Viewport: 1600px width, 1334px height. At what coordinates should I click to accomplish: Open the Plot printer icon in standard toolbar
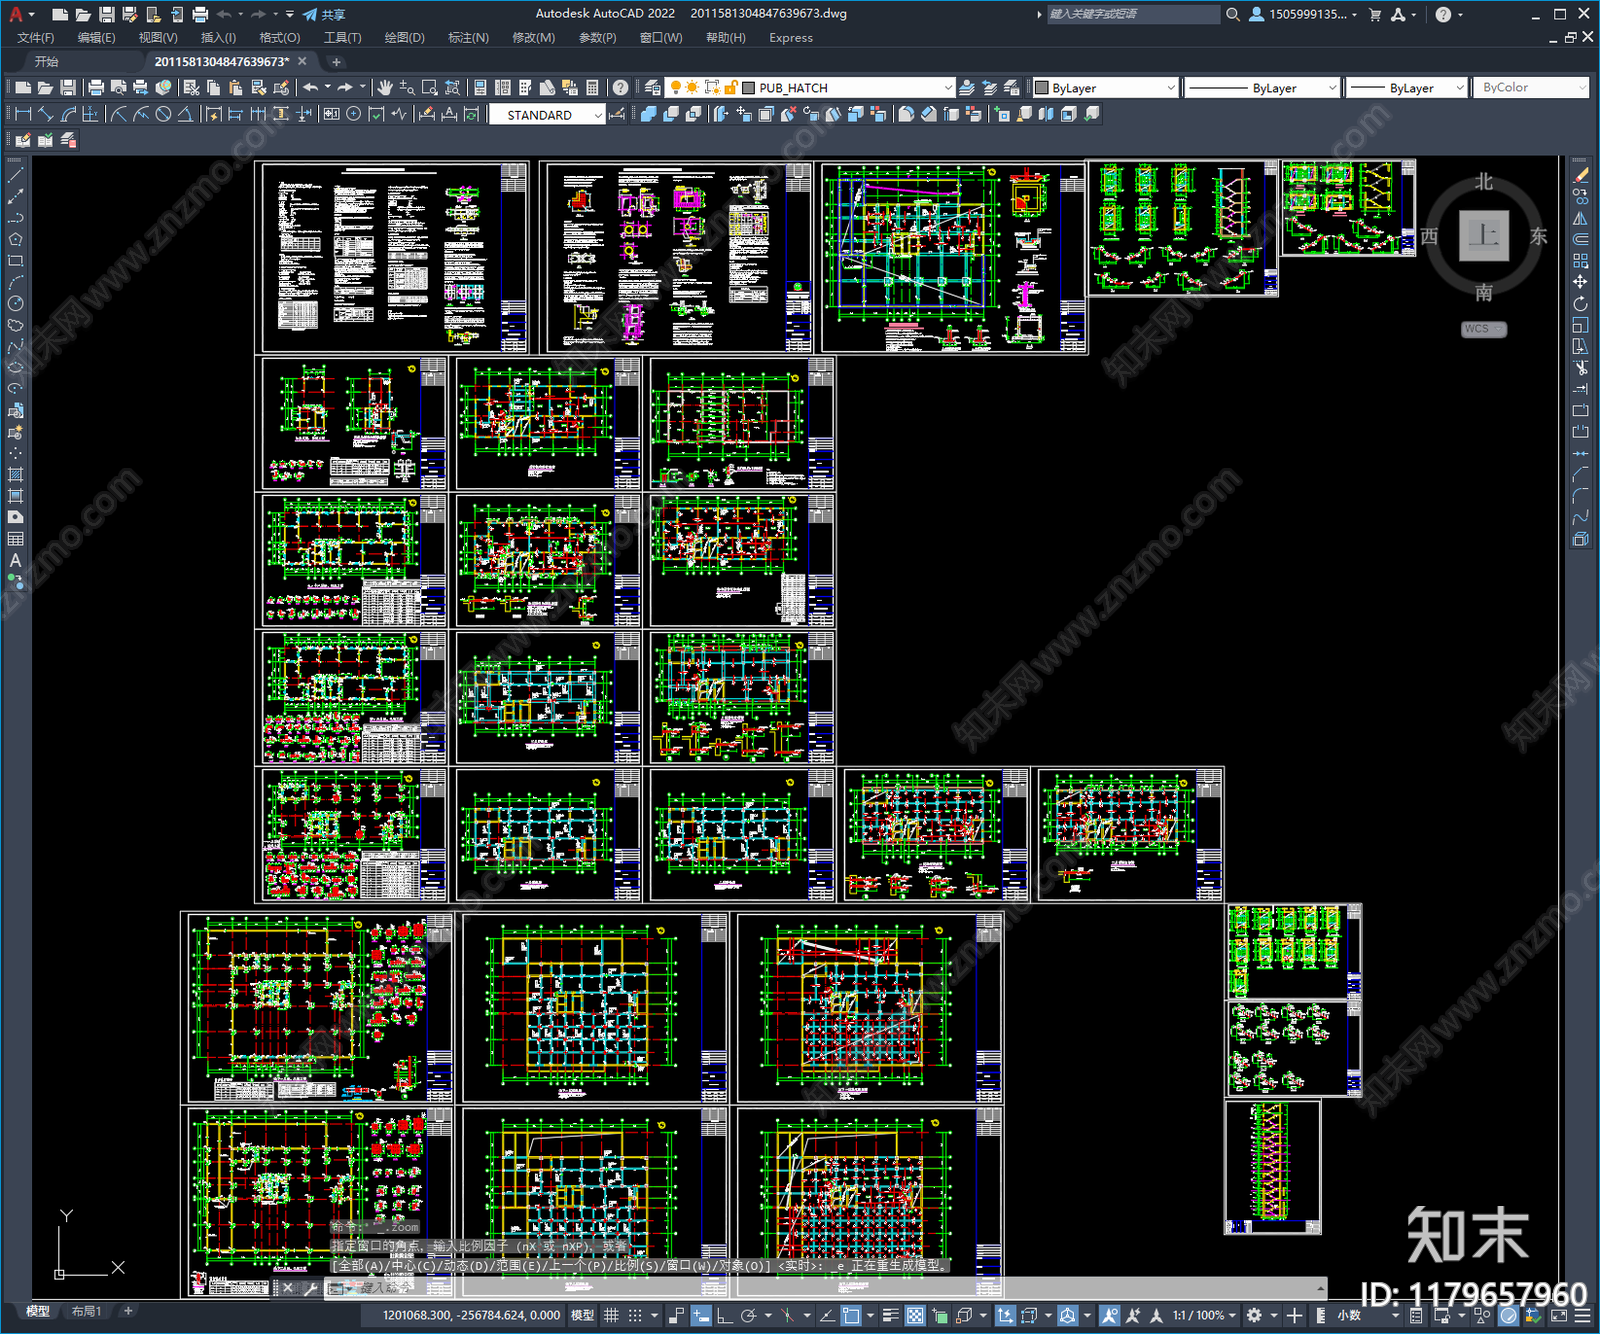(x=96, y=88)
